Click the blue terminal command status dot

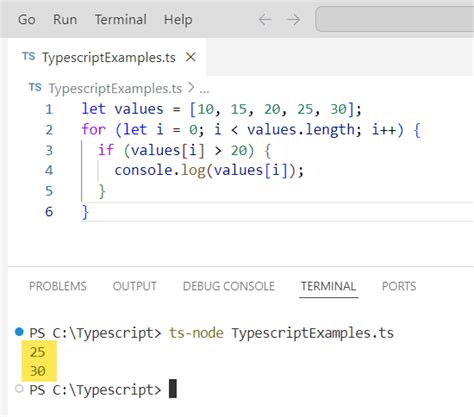point(19,332)
